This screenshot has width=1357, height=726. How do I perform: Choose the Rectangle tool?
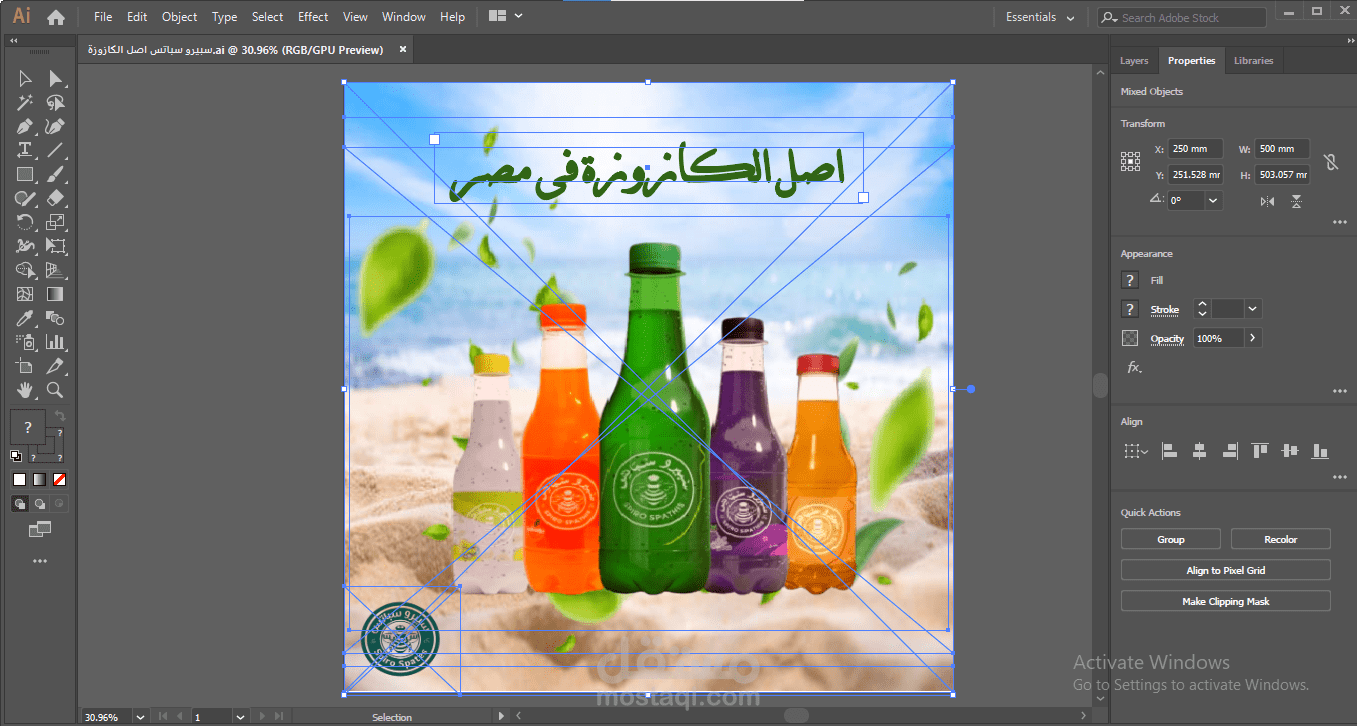click(25, 174)
